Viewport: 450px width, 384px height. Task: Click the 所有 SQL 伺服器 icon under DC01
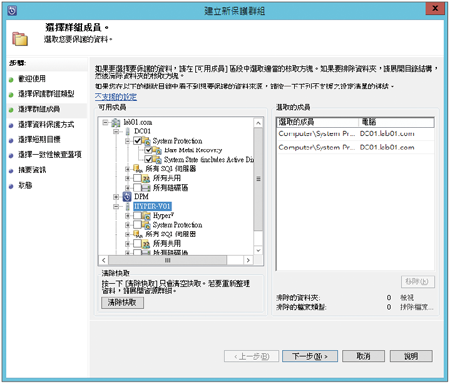pos(138,169)
